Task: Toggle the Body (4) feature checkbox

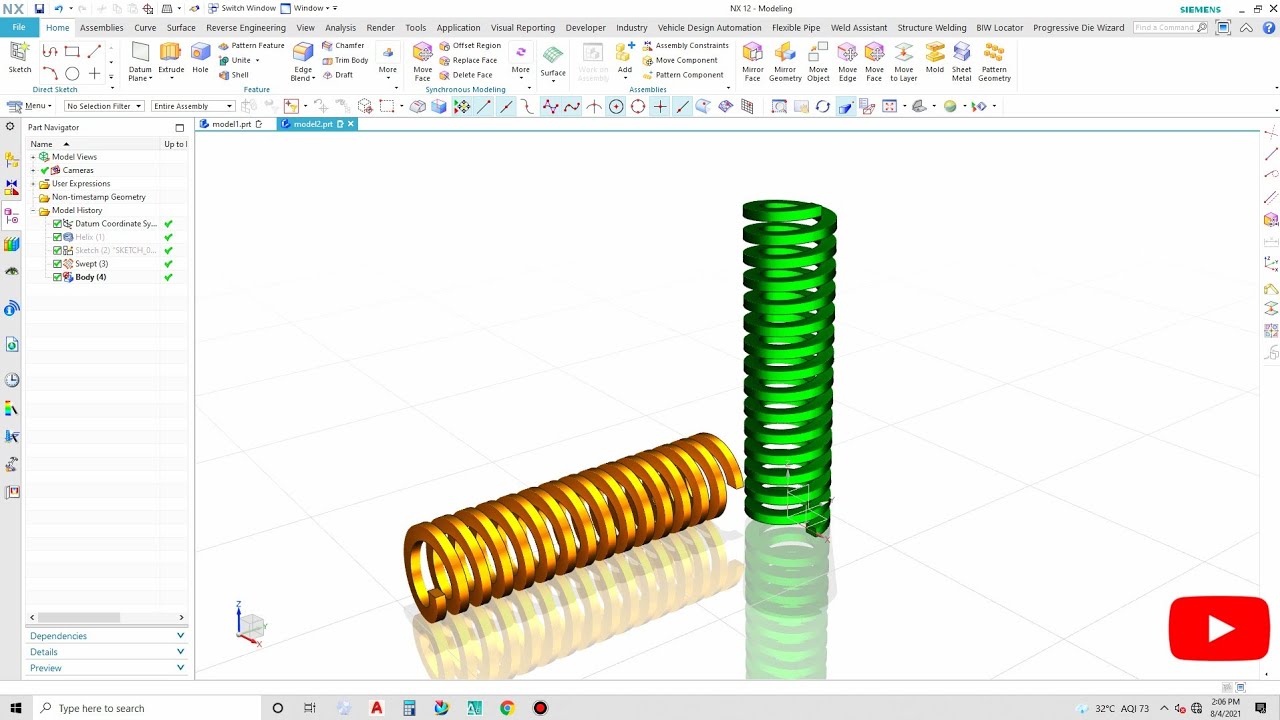Action: (57, 277)
